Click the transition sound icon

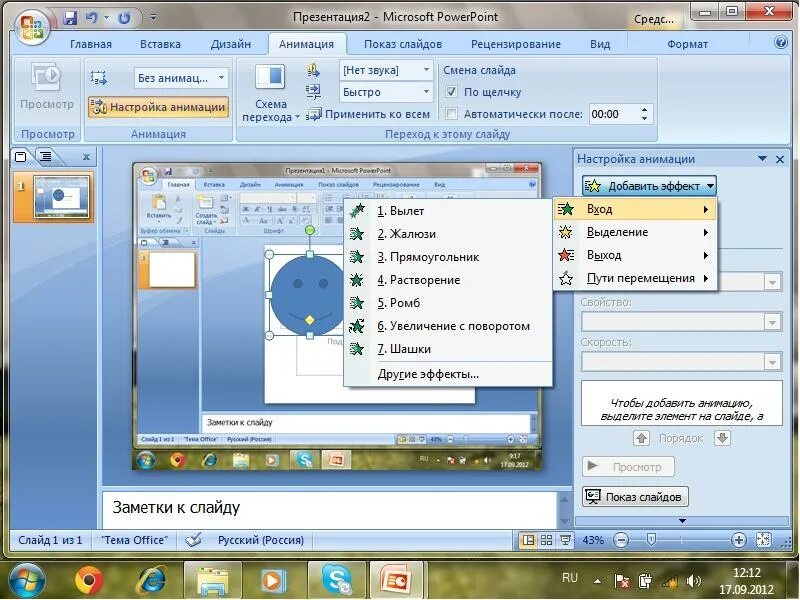tap(313, 70)
